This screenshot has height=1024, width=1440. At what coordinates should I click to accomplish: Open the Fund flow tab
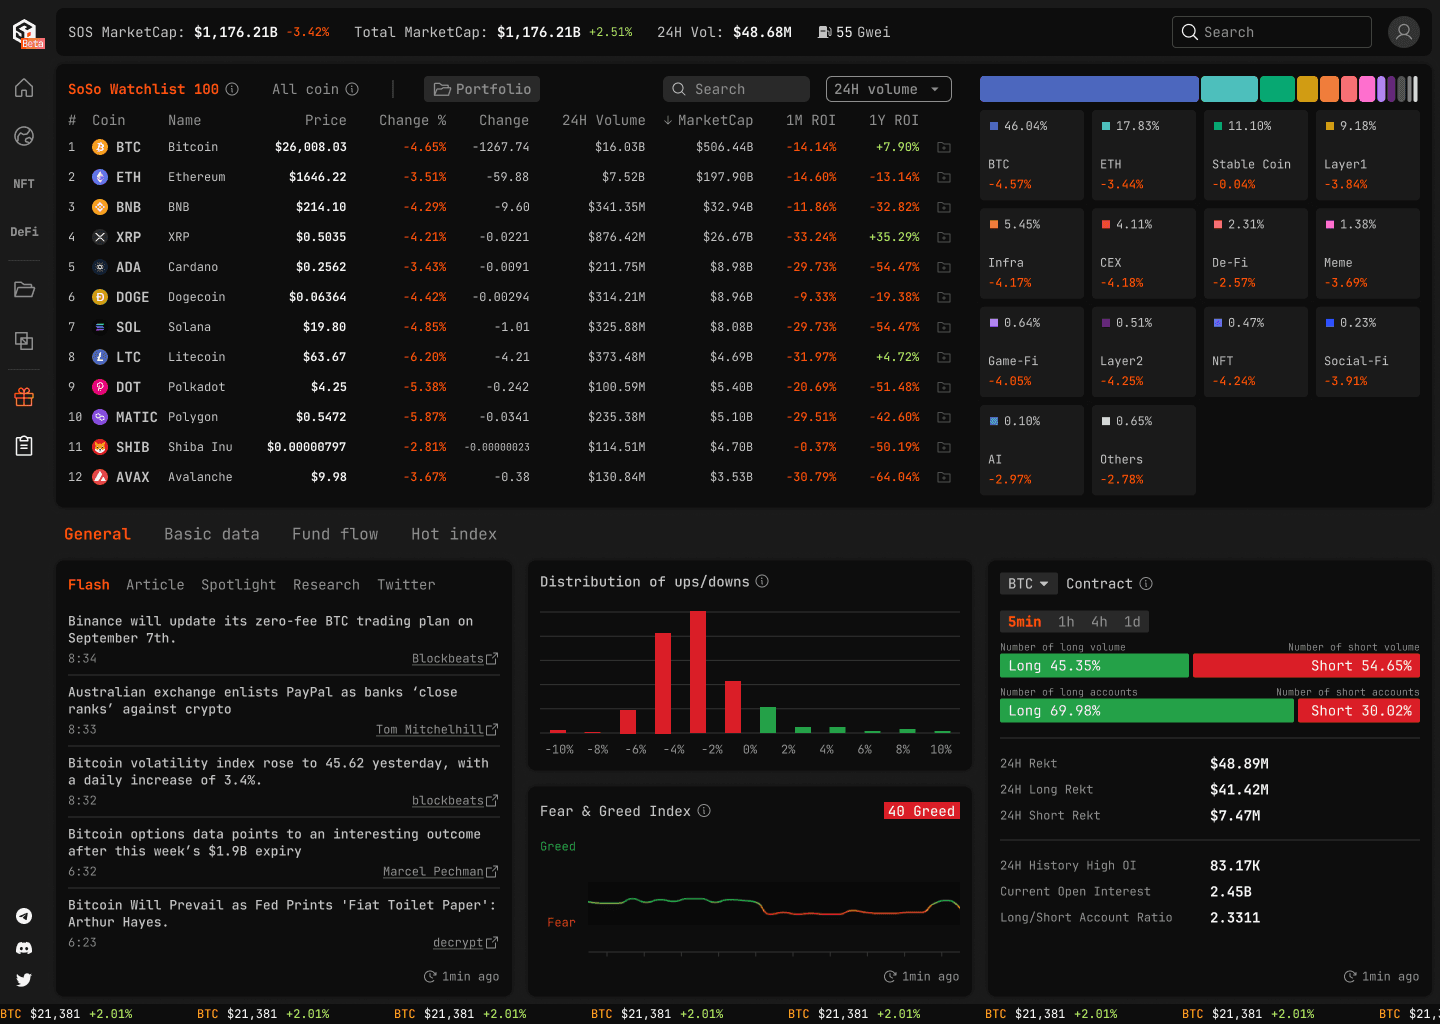[335, 534]
